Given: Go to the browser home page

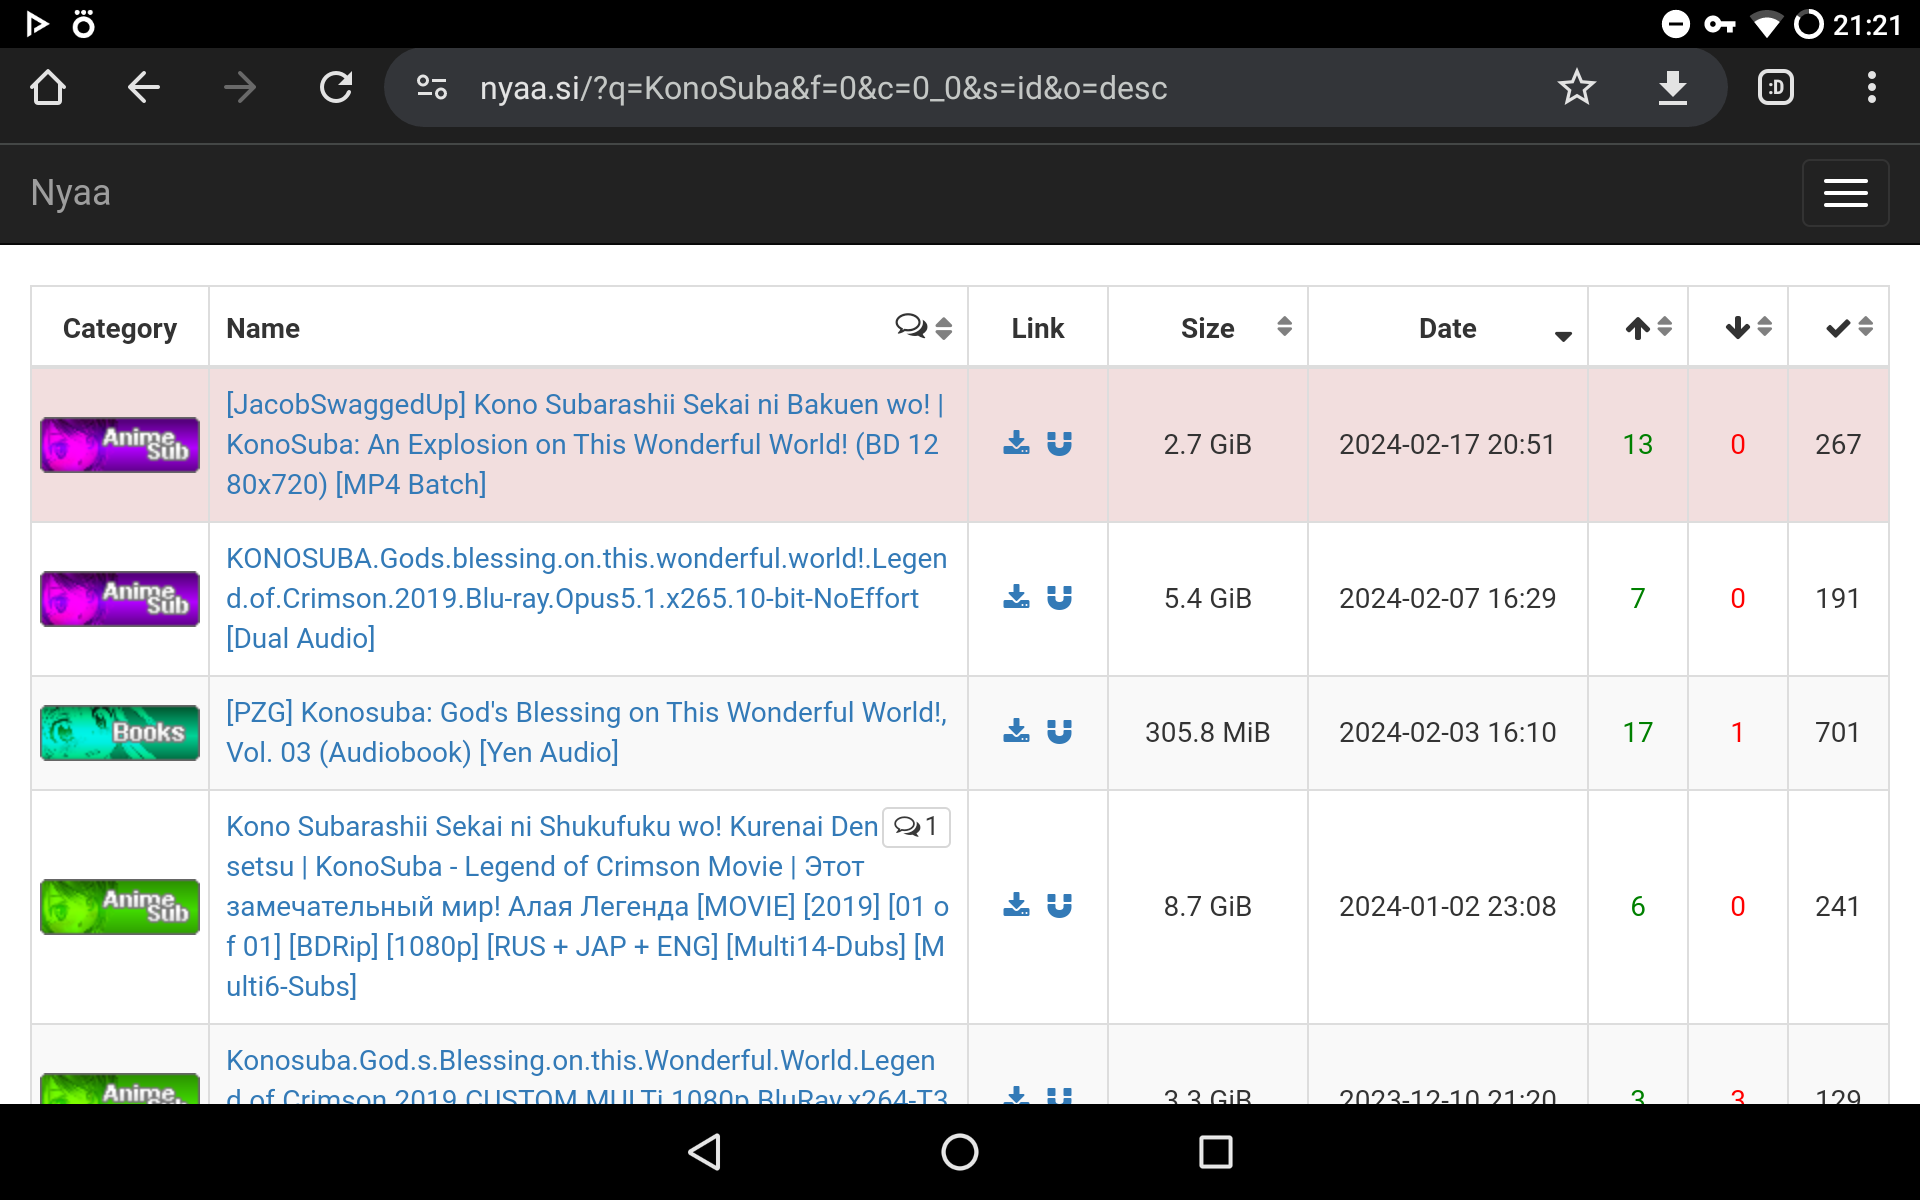Looking at the screenshot, I should [48, 88].
